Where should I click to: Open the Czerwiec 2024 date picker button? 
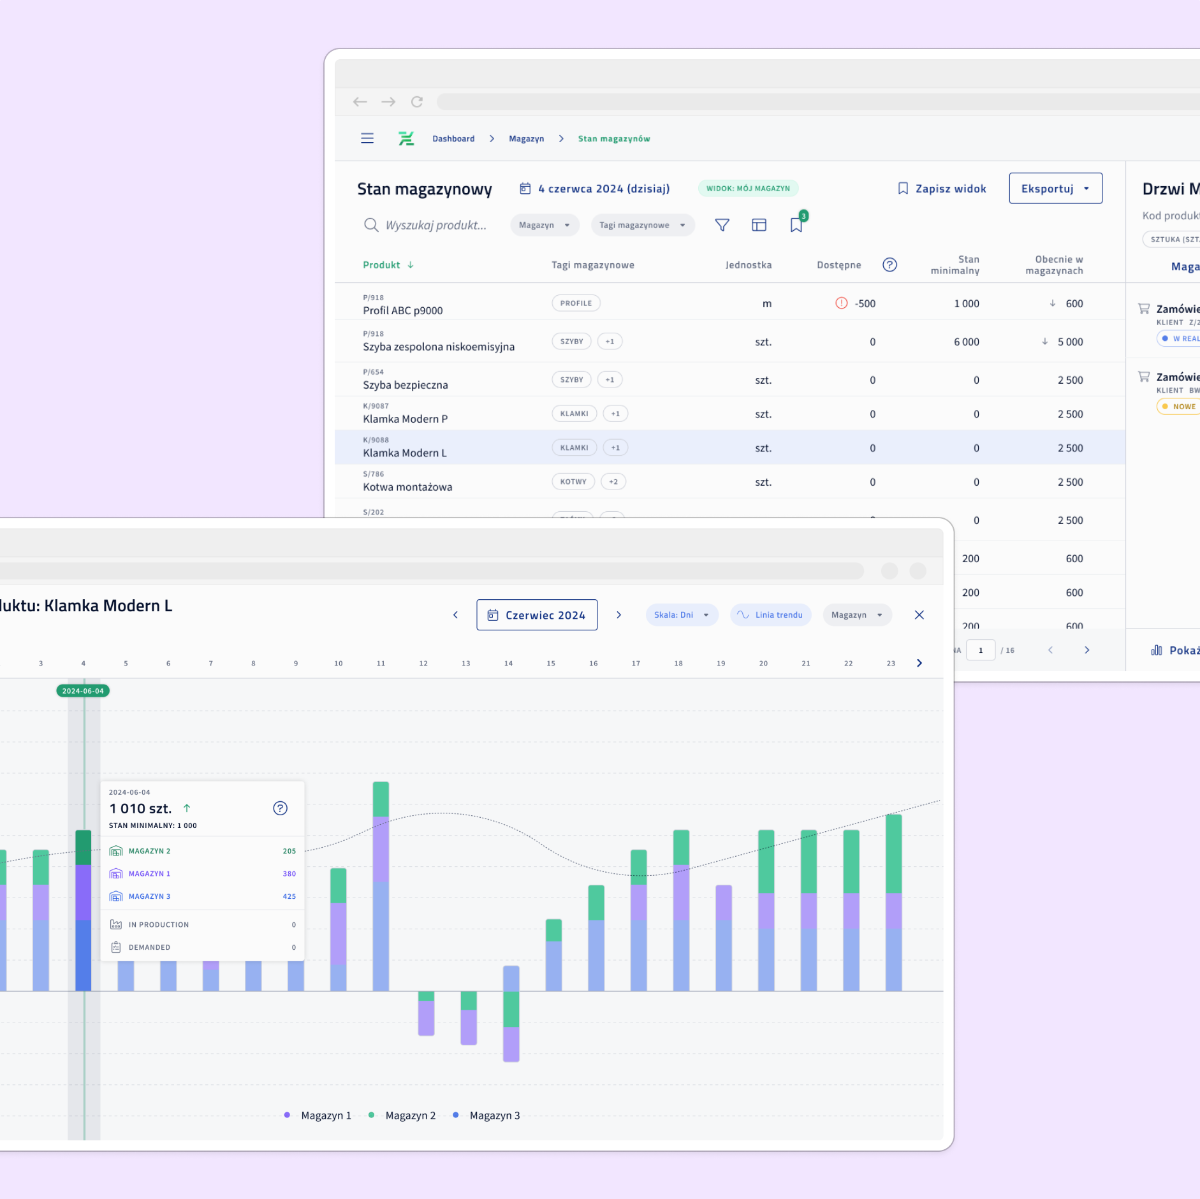click(537, 615)
